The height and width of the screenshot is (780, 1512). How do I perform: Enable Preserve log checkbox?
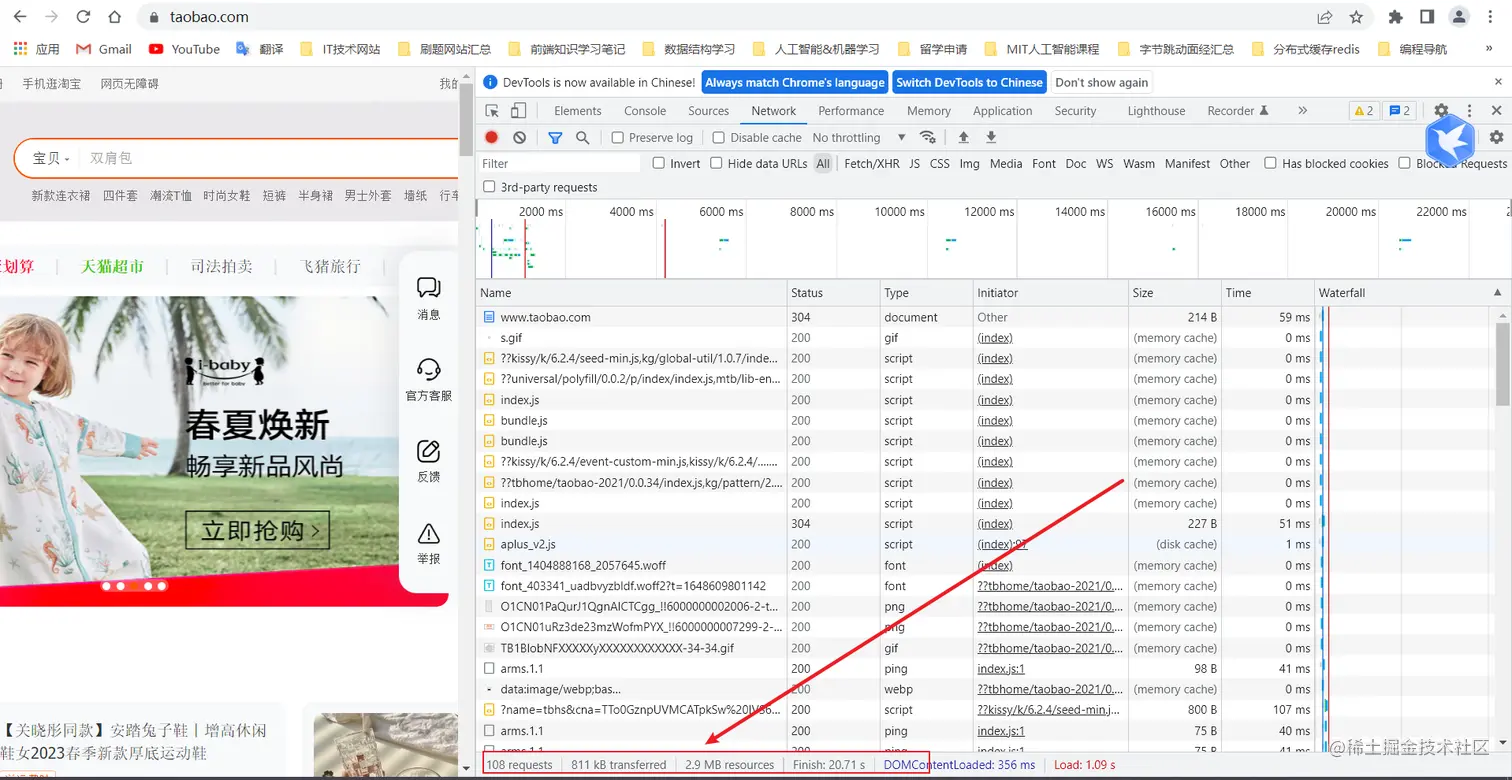618,137
